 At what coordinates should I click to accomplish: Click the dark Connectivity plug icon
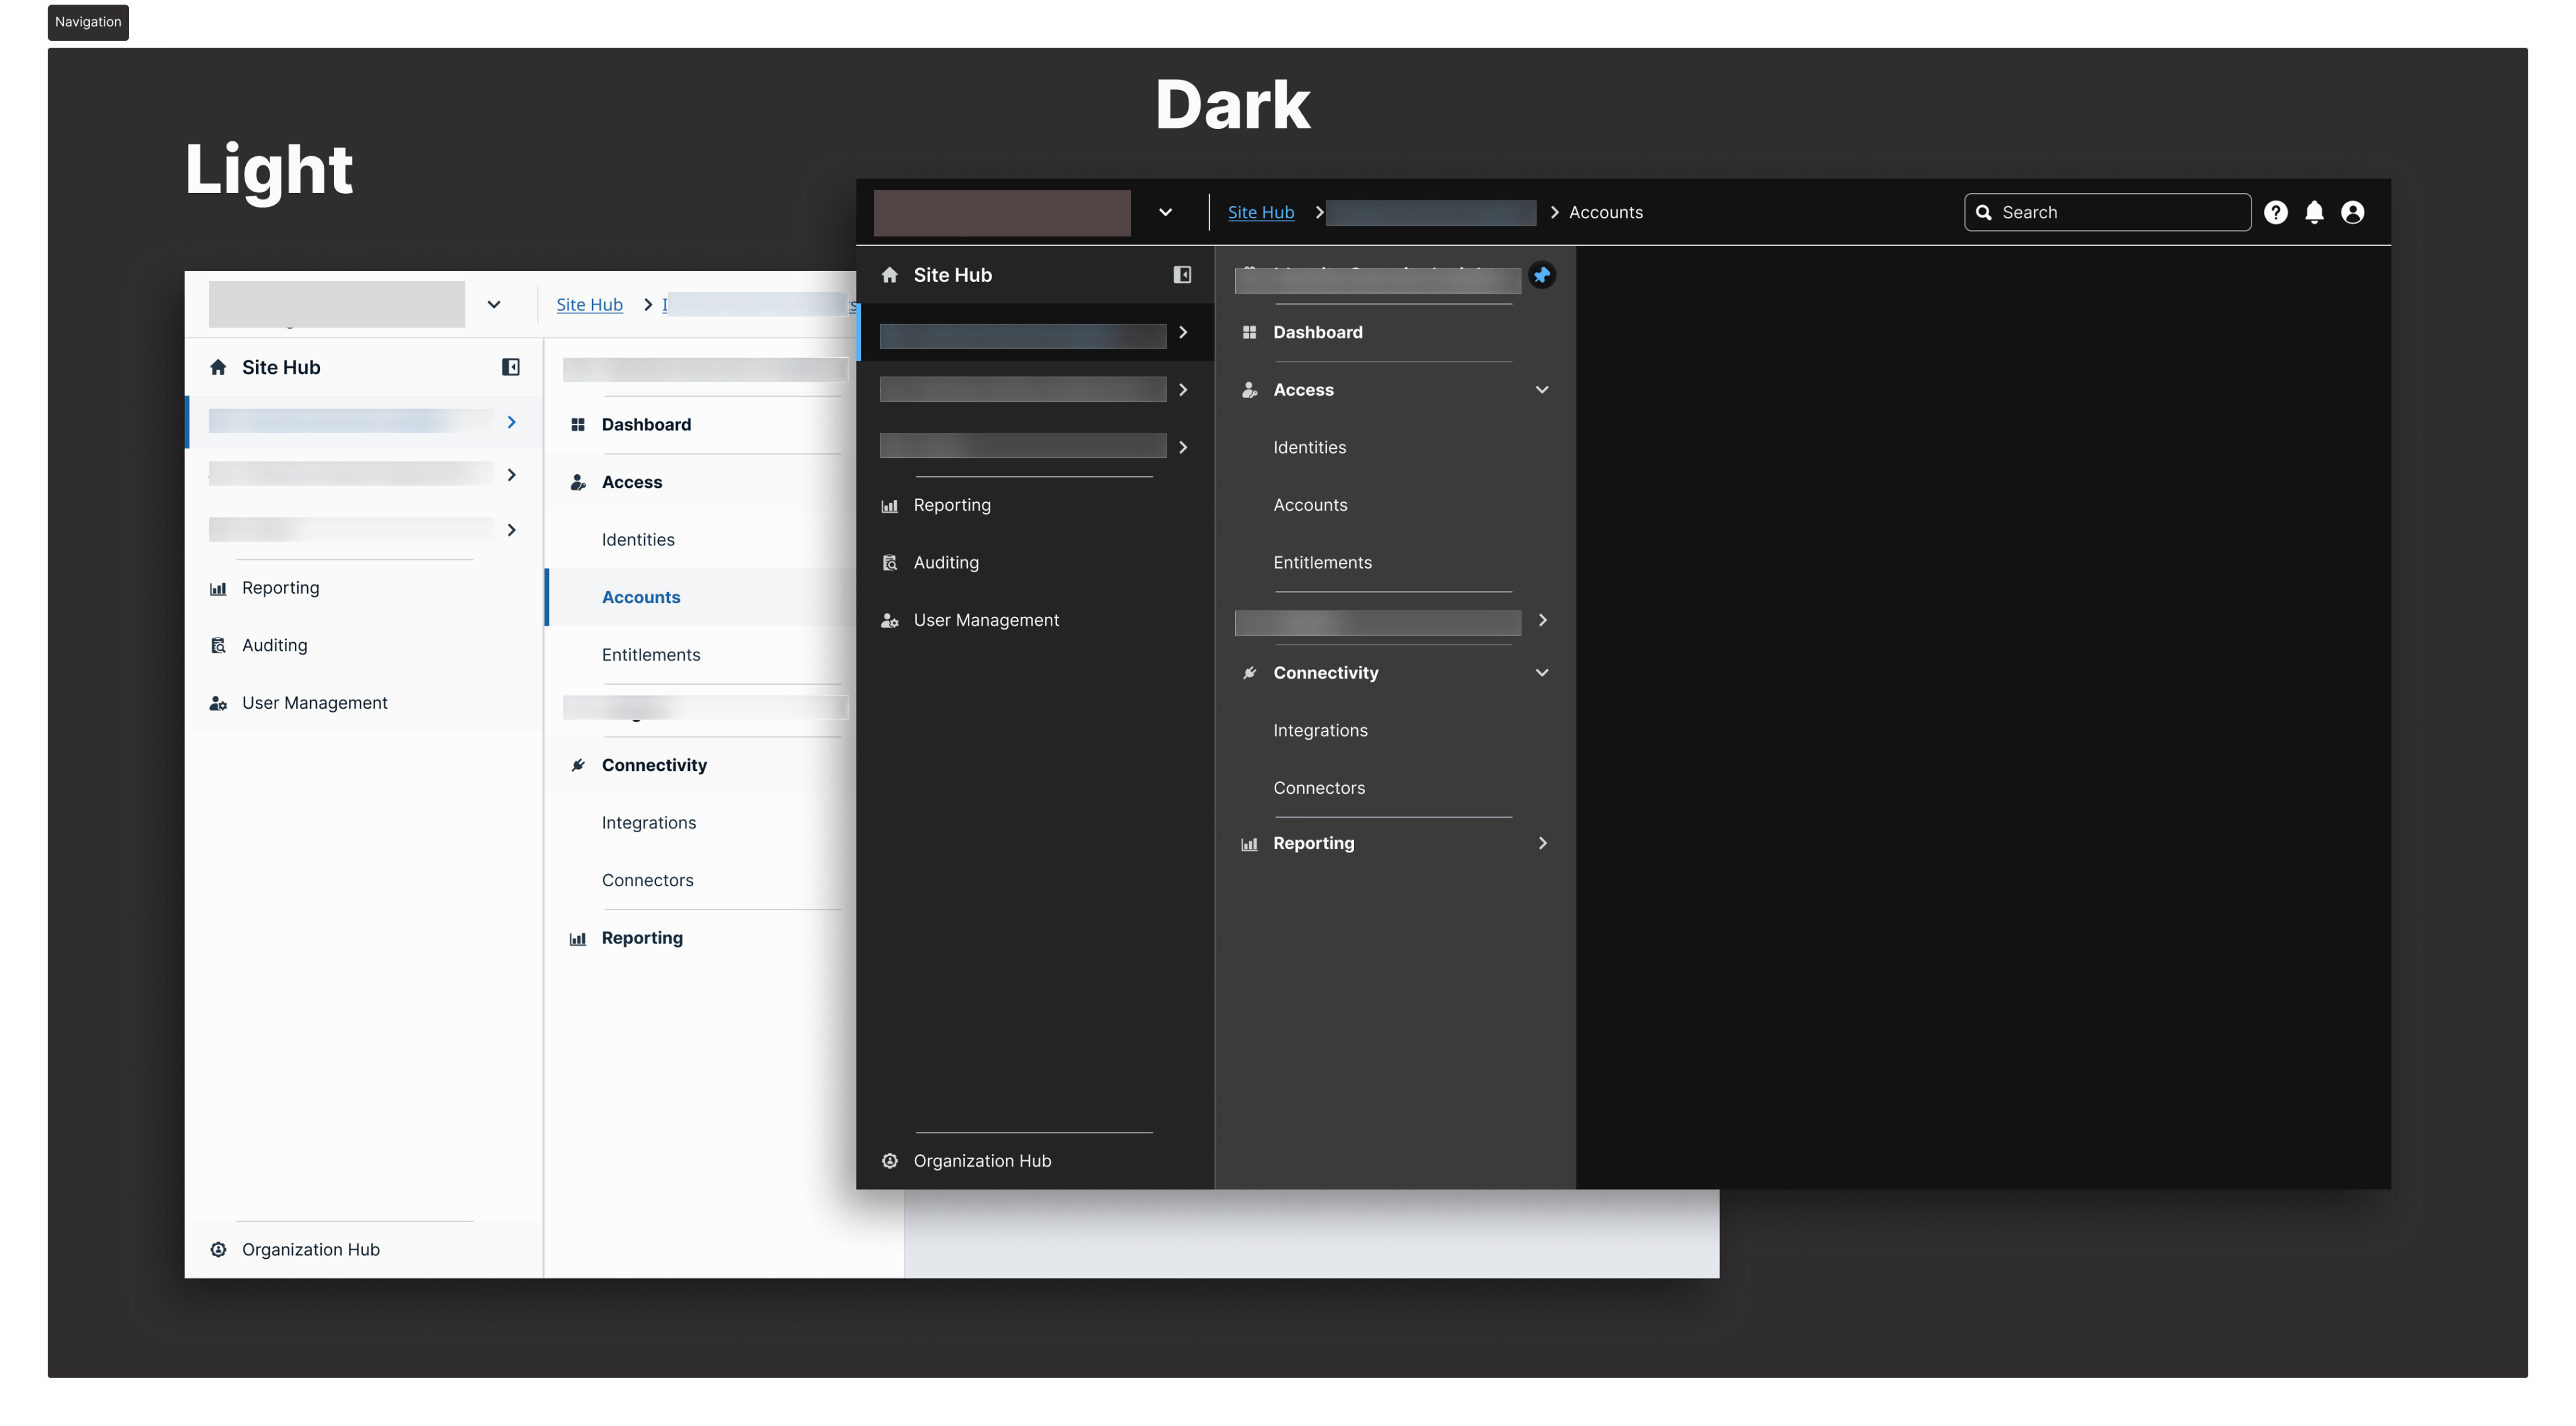point(1249,673)
